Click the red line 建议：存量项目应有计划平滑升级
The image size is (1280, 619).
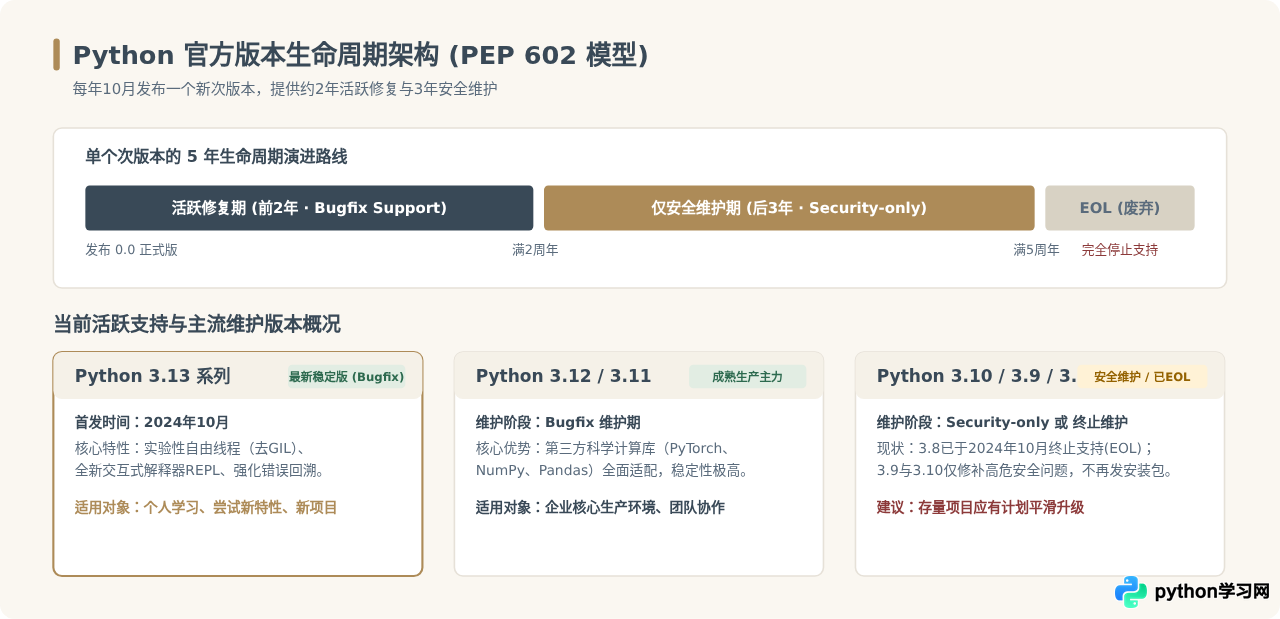coord(980,508)
